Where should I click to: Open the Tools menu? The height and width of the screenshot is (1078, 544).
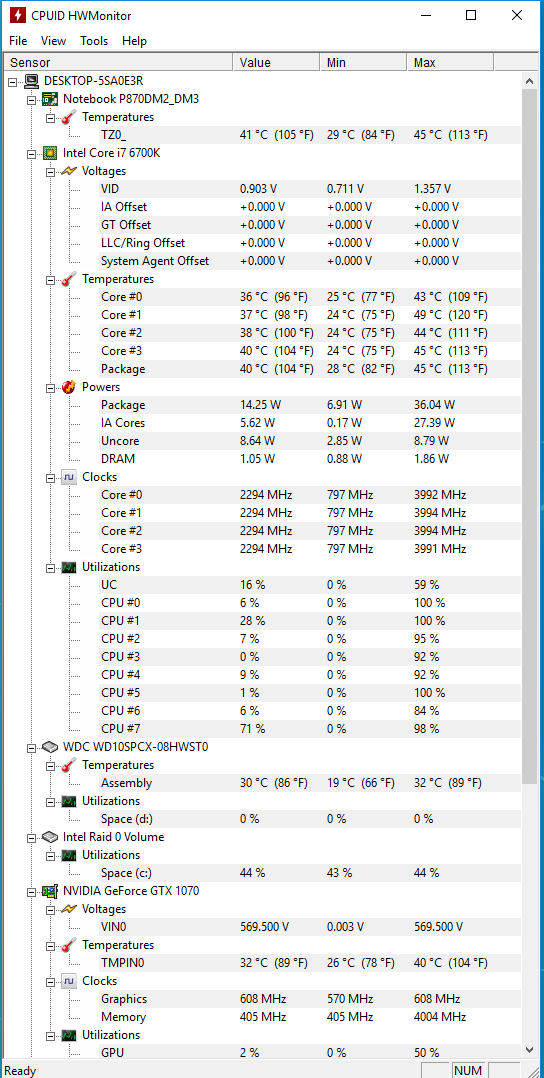coord(94,41)
